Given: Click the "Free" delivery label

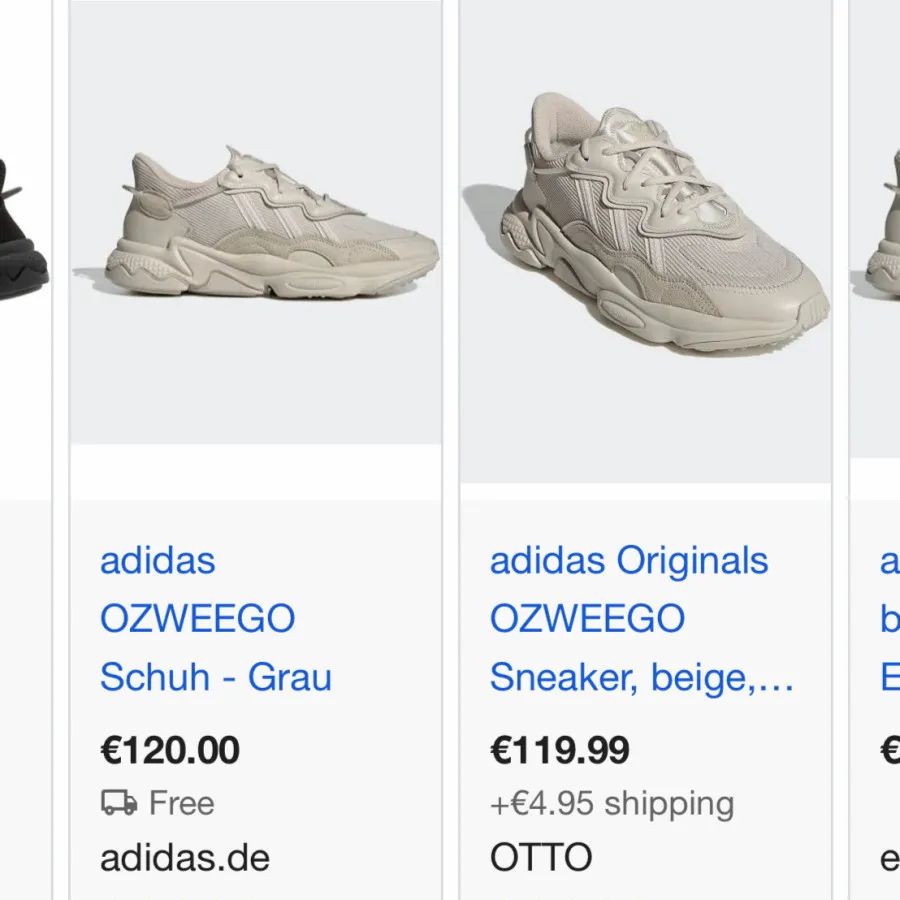Looking at the screenshot, I should tap(181, 803).
